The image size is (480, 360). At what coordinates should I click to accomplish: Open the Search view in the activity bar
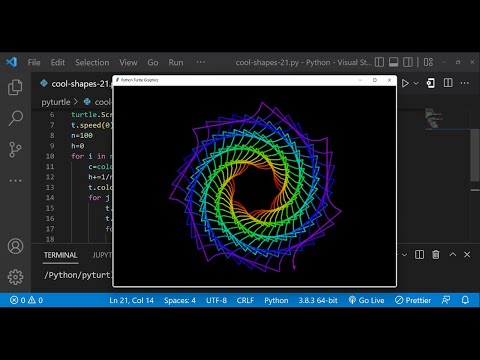[15, 118]
